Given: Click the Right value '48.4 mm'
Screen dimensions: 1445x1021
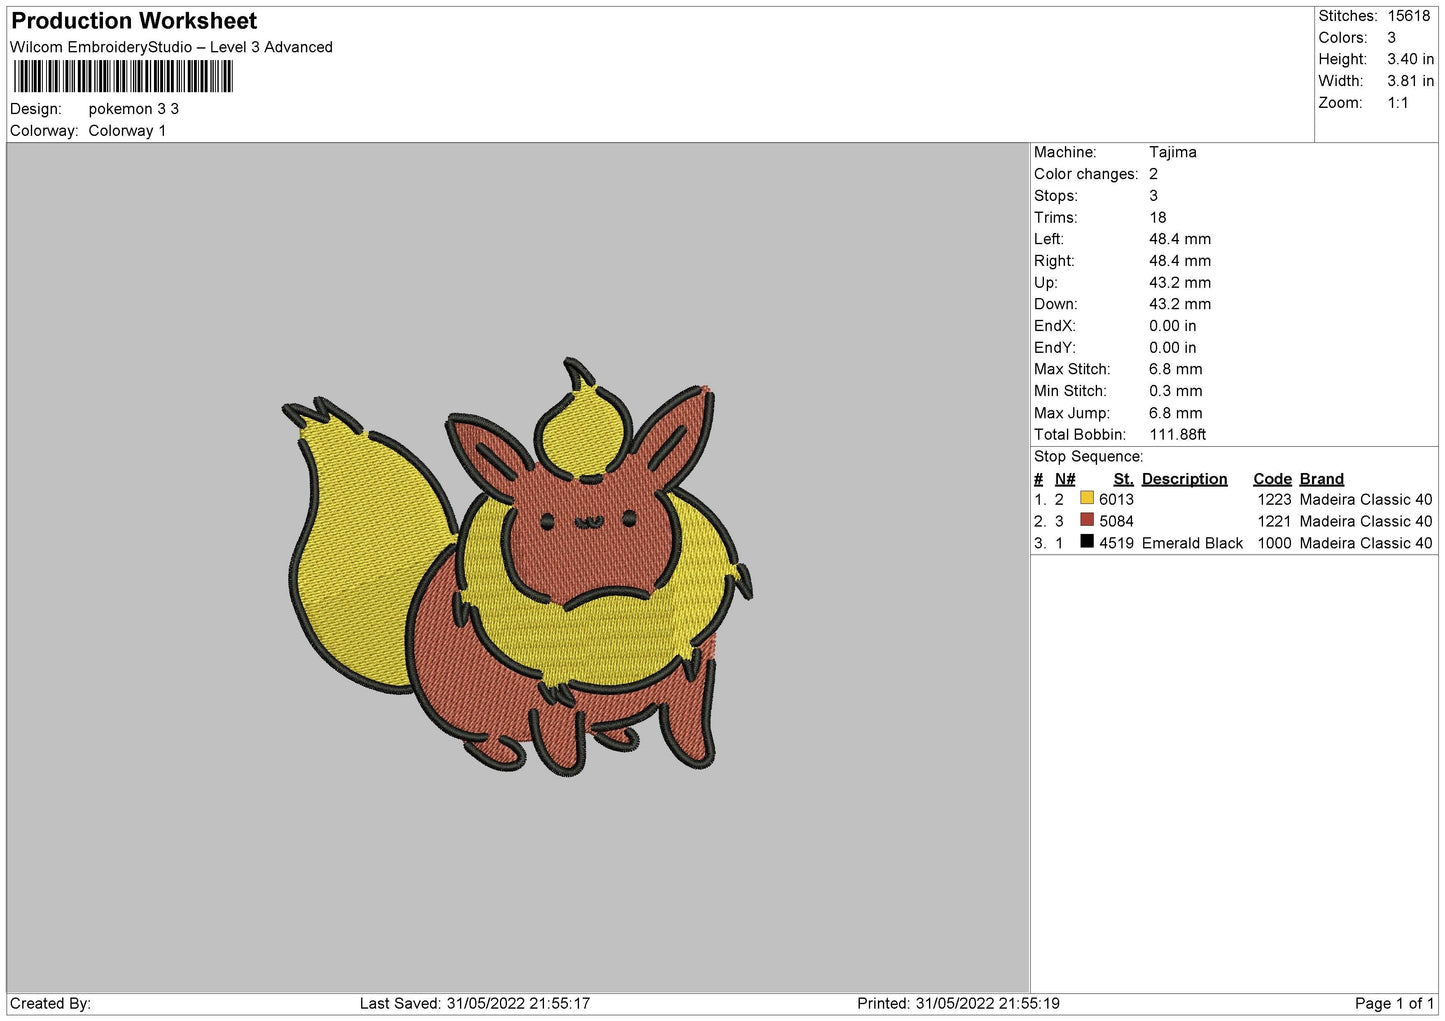Looking at the screenshot, I should (x=1180, y=261).
